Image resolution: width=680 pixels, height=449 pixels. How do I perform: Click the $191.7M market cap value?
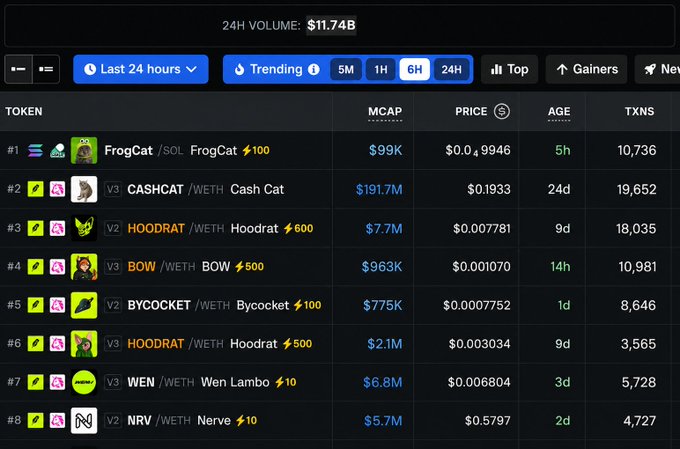coord(379,190)
